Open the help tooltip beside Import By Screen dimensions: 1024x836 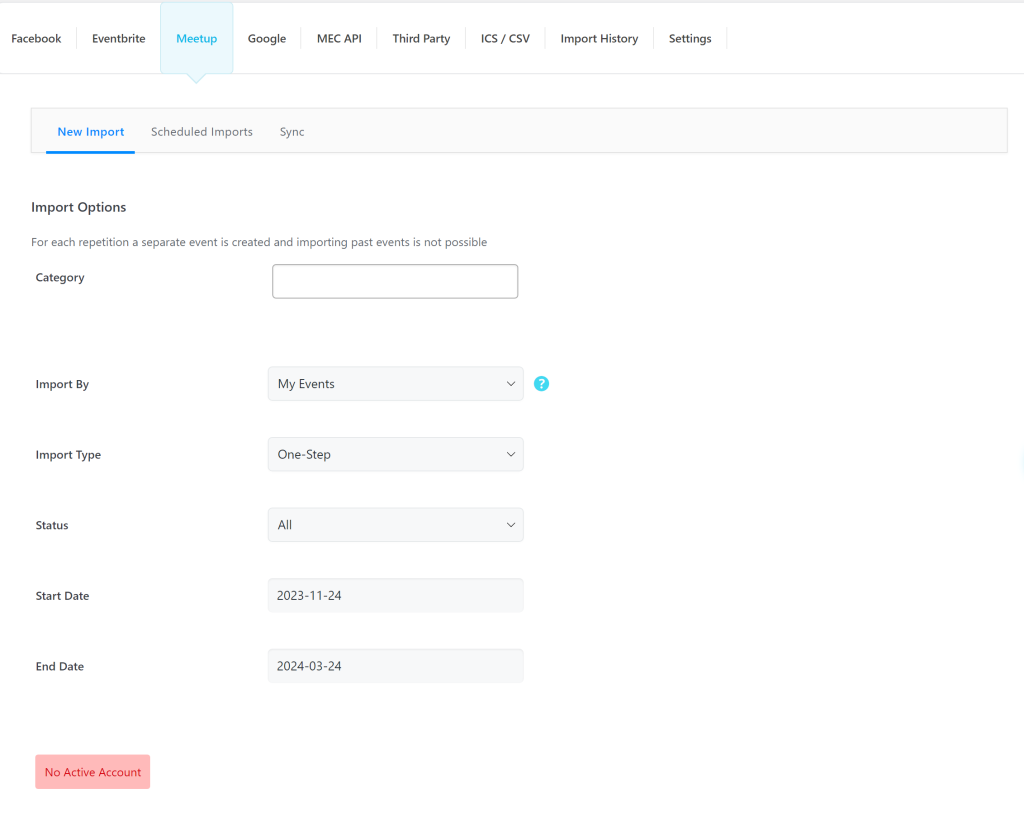tap(541, 383)
